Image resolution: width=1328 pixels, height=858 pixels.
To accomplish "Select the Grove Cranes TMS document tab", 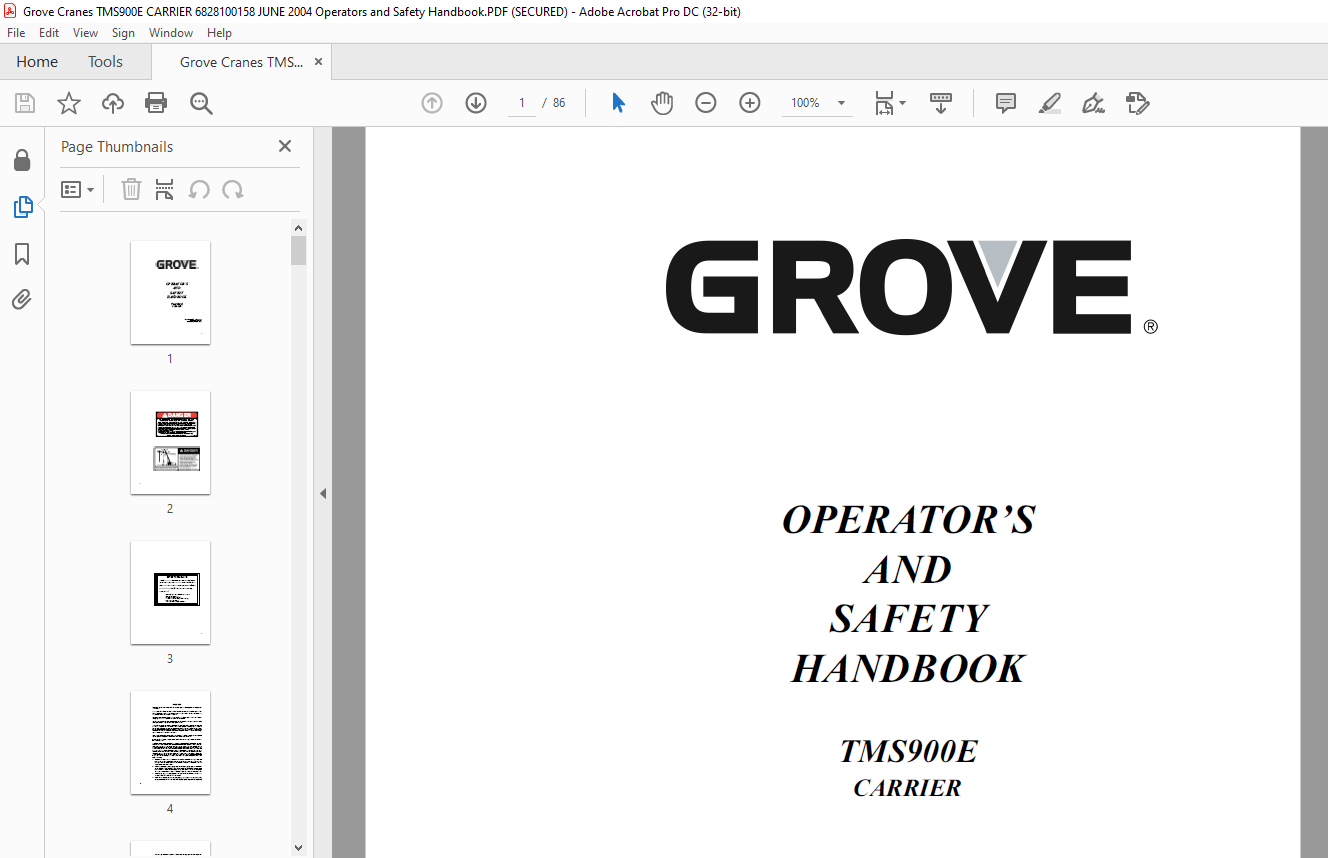I will (x=241, y=62).
